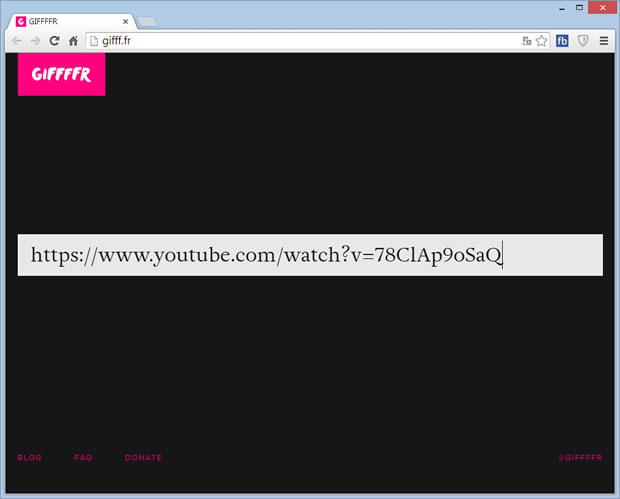Click the YouTube URL input field
The image size is (620, 499).
[x=310, y=255]
